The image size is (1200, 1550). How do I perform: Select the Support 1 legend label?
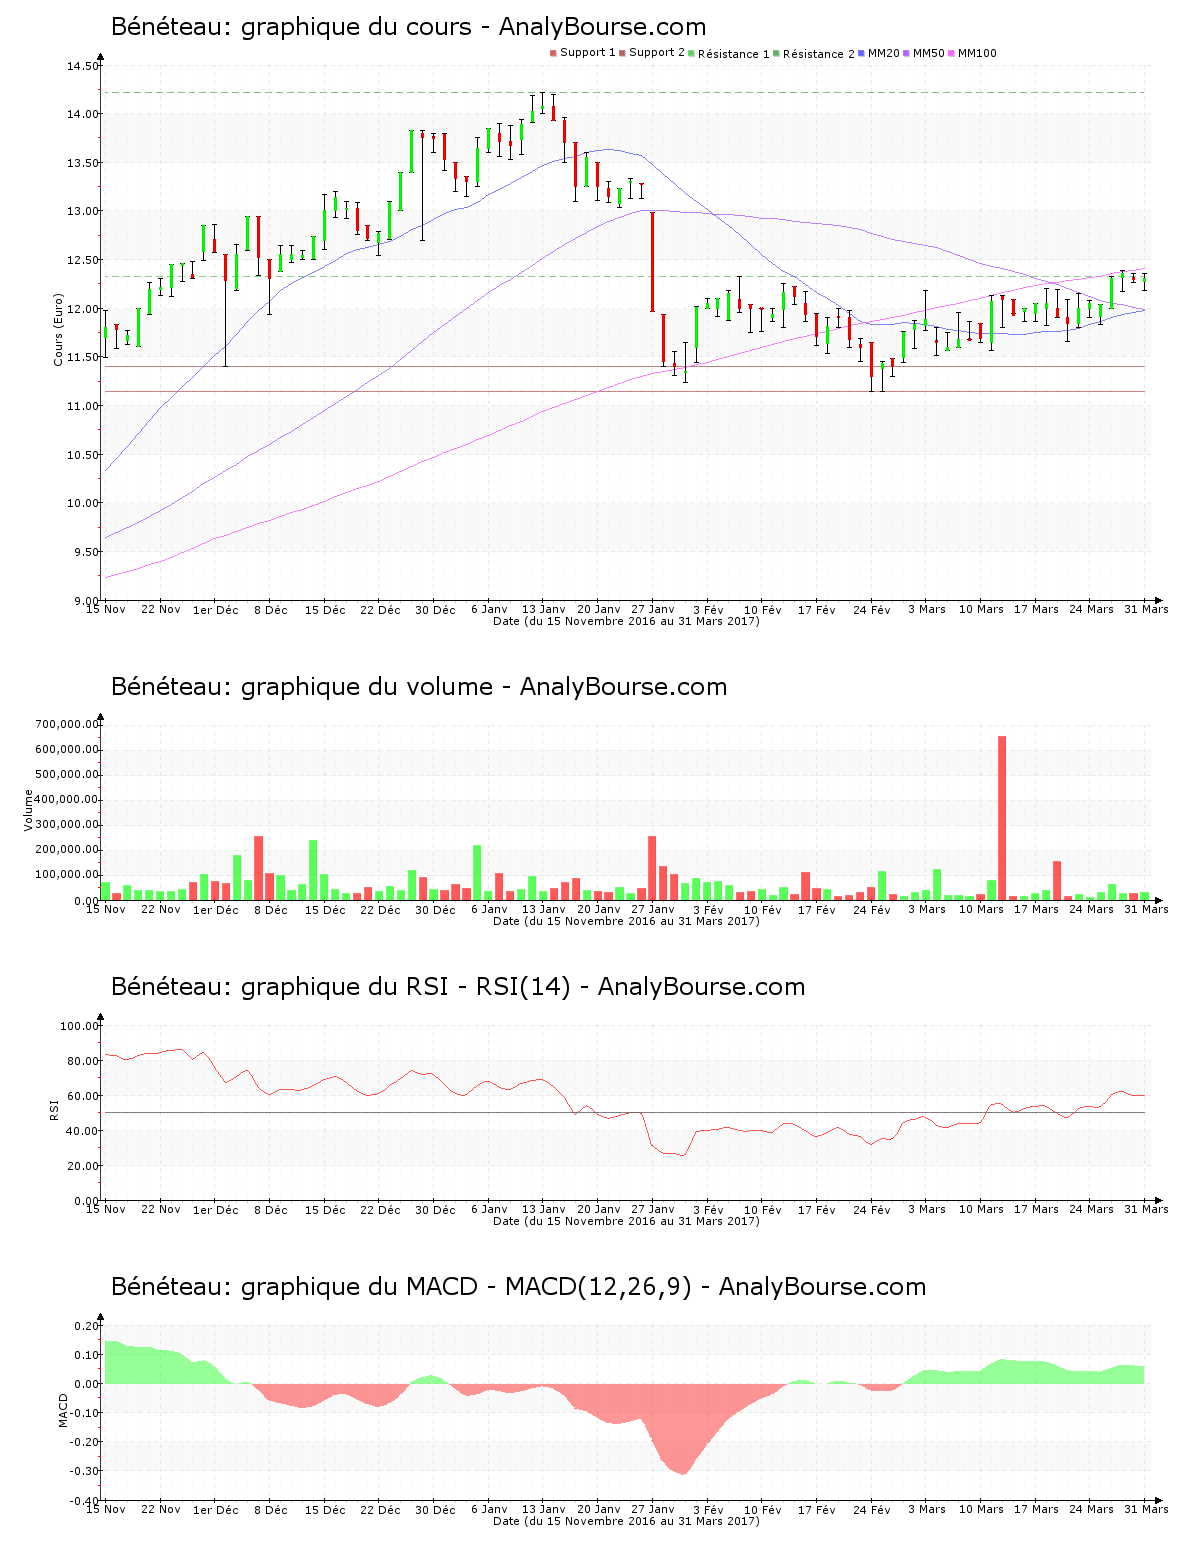(587, 53)
